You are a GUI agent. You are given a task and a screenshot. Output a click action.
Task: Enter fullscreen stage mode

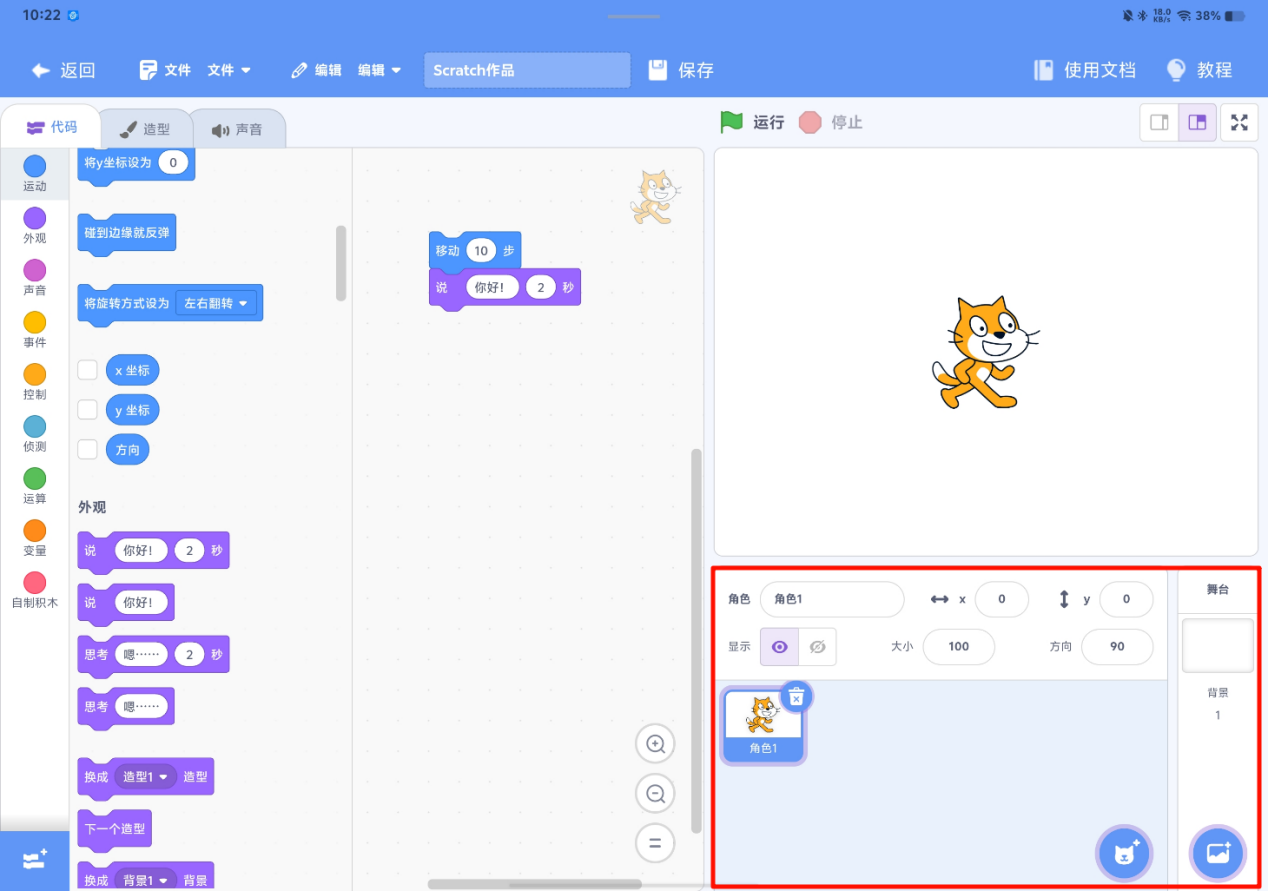tap(1239, 122)
